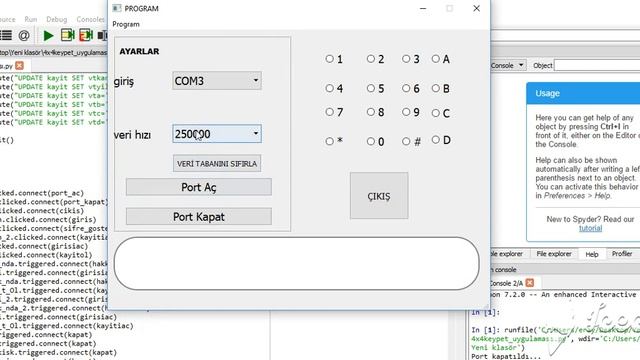Open the Run menu in Spyder
This screenshot has width=640, height=360.
click(x=31, y=19)
